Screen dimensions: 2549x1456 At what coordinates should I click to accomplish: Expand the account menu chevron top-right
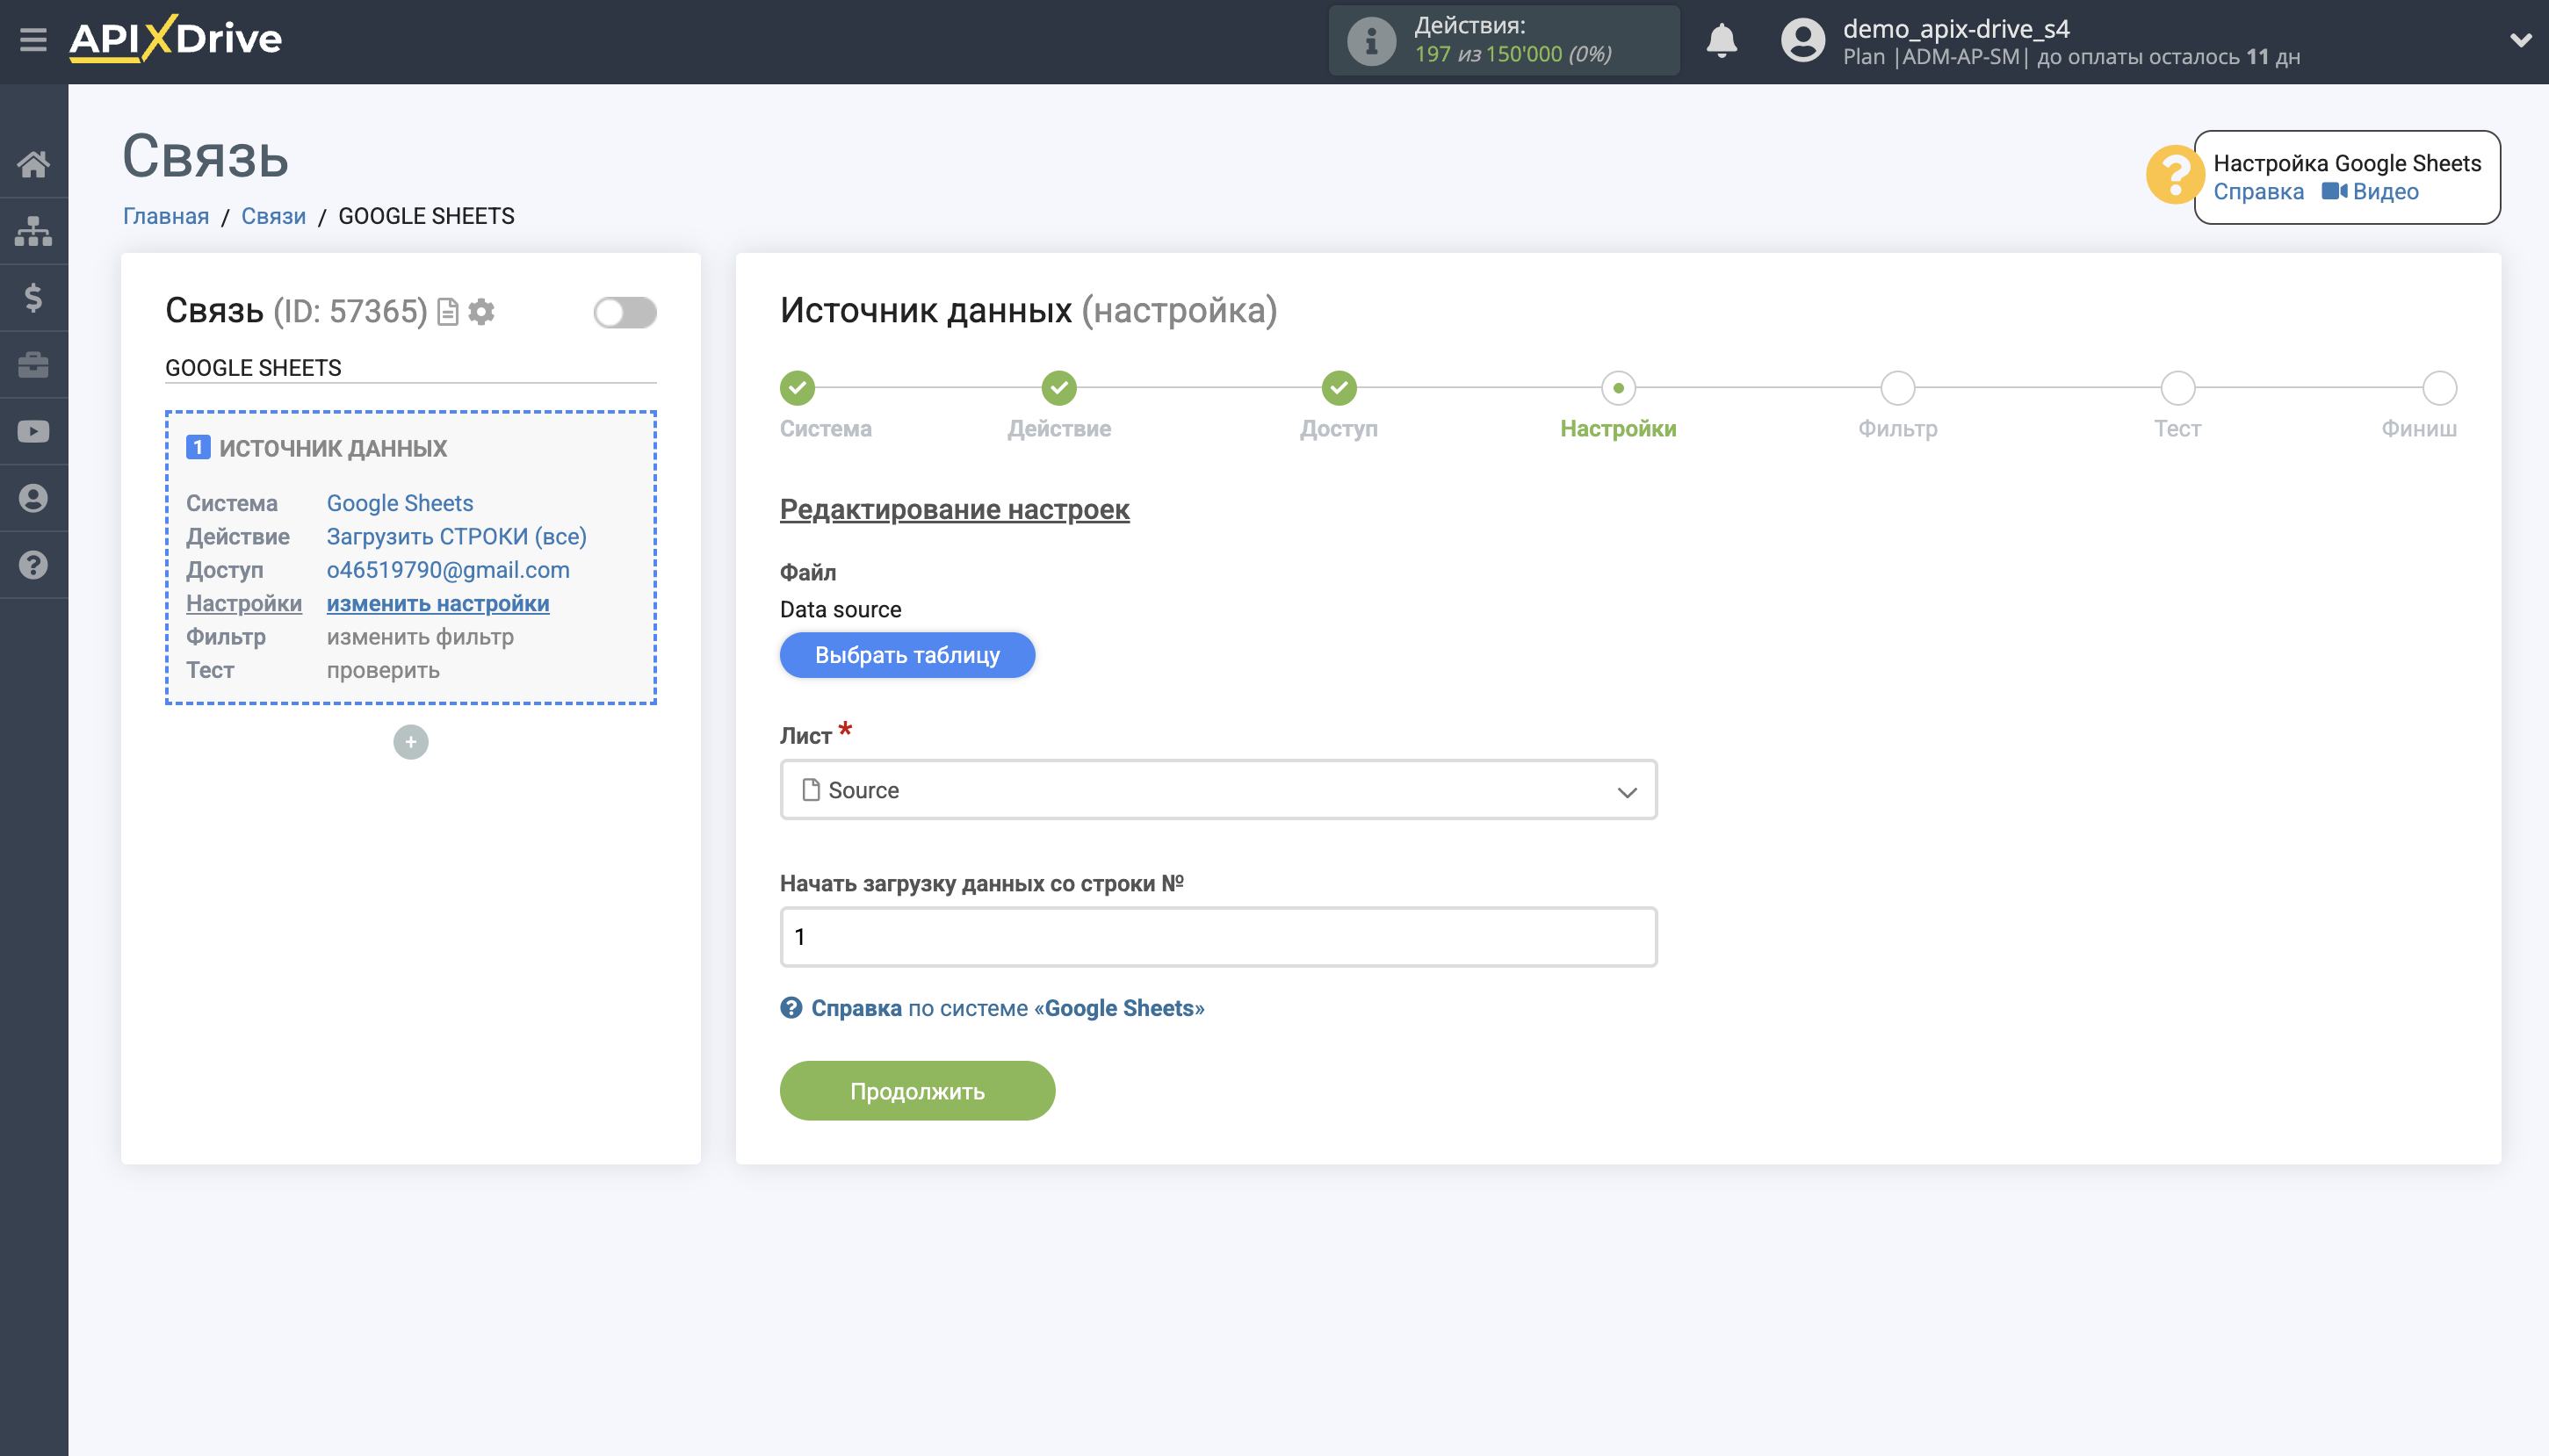pos(2521,41)
